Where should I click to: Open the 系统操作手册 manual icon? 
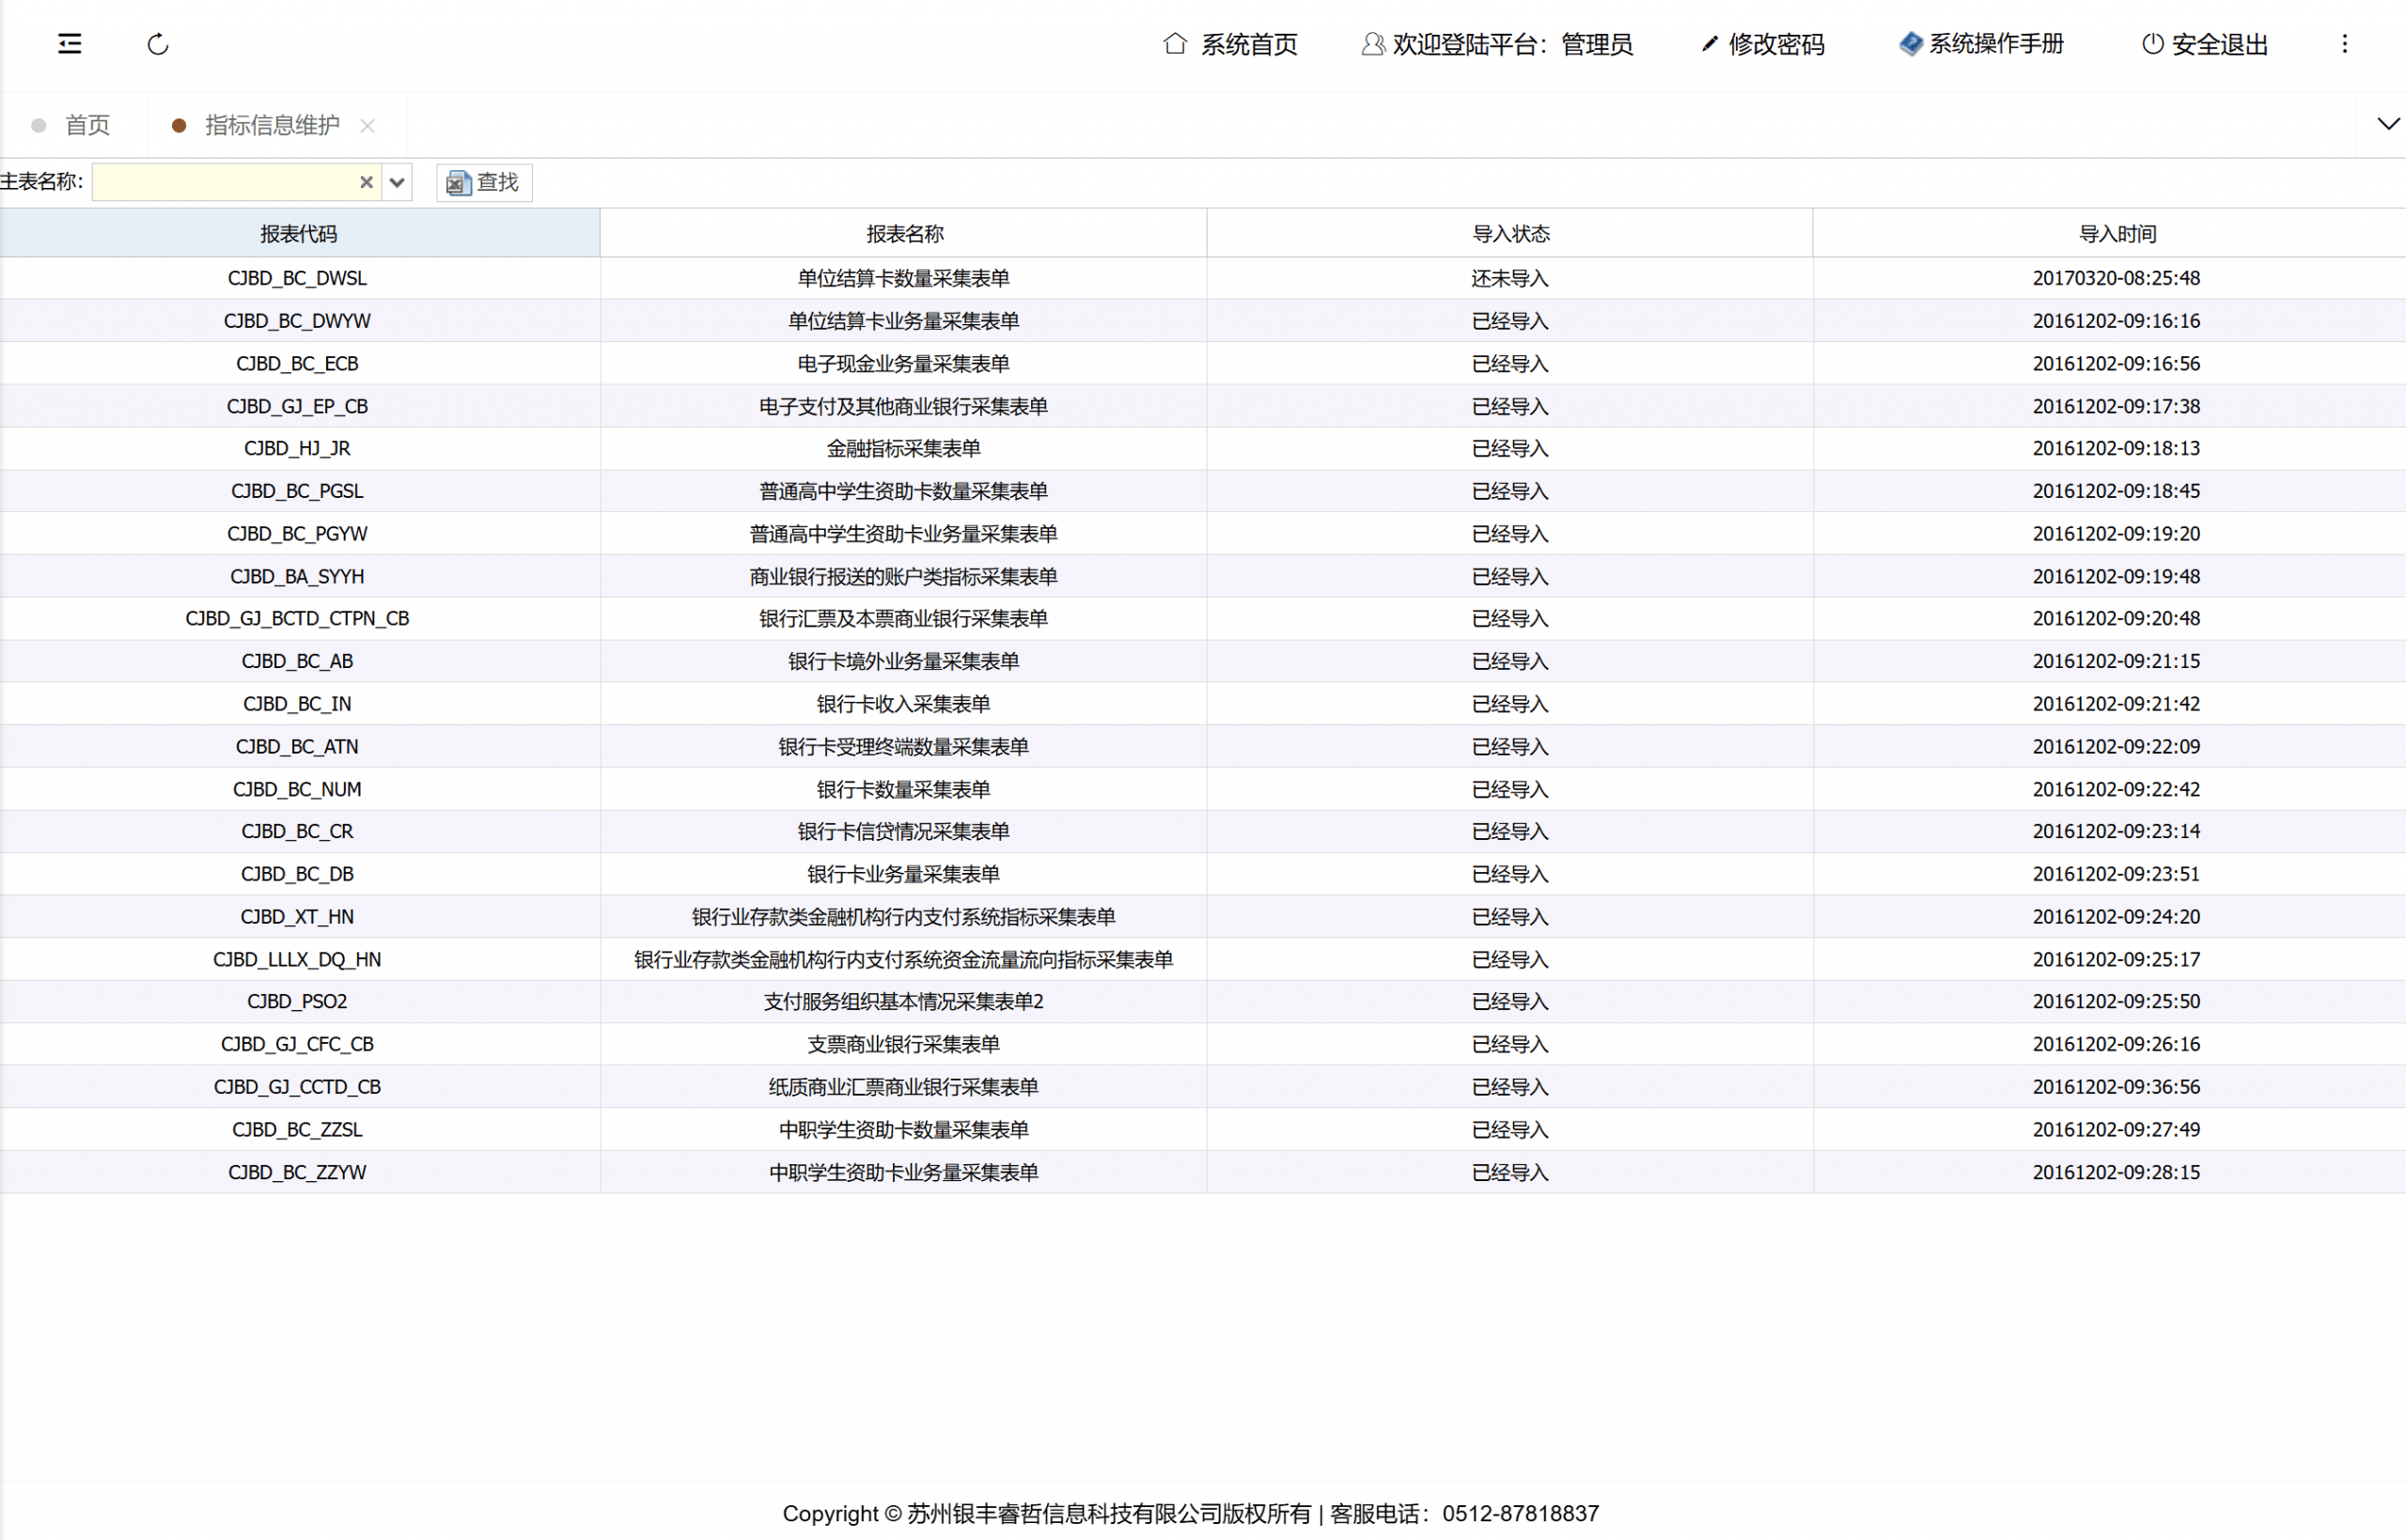tap(1910, 44)
